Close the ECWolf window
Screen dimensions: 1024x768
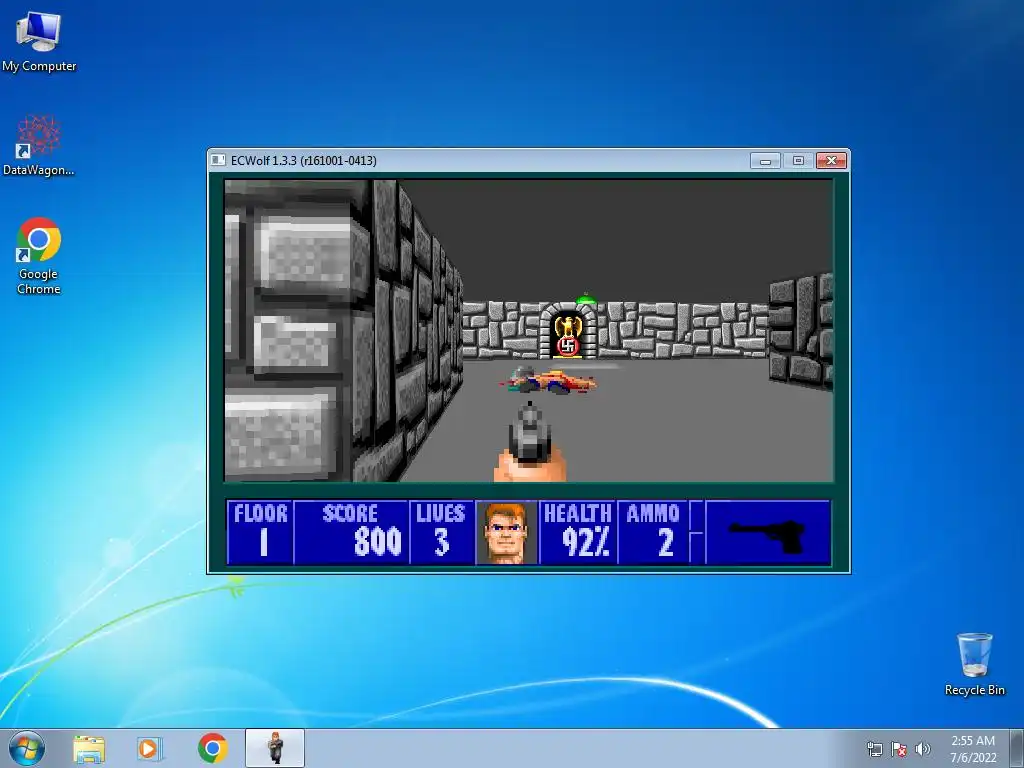(x=831, y=161)
